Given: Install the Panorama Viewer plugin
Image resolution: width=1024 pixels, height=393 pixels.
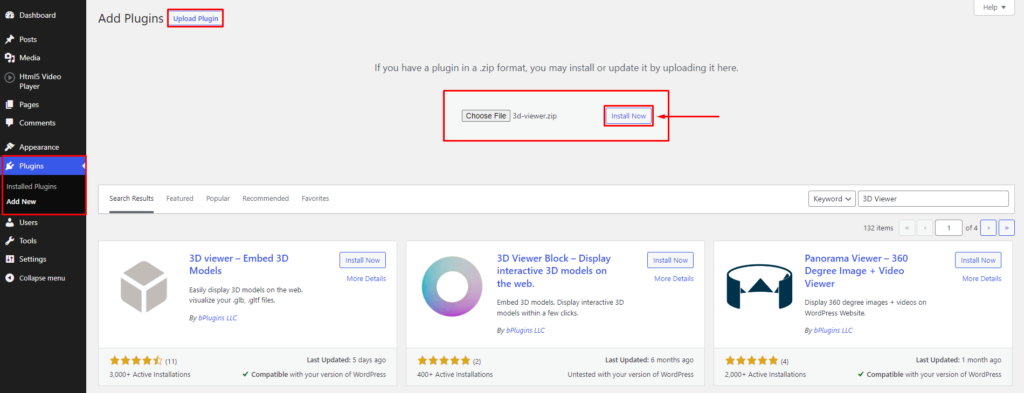Looking at the screenshot, I should tap(978, 260).
